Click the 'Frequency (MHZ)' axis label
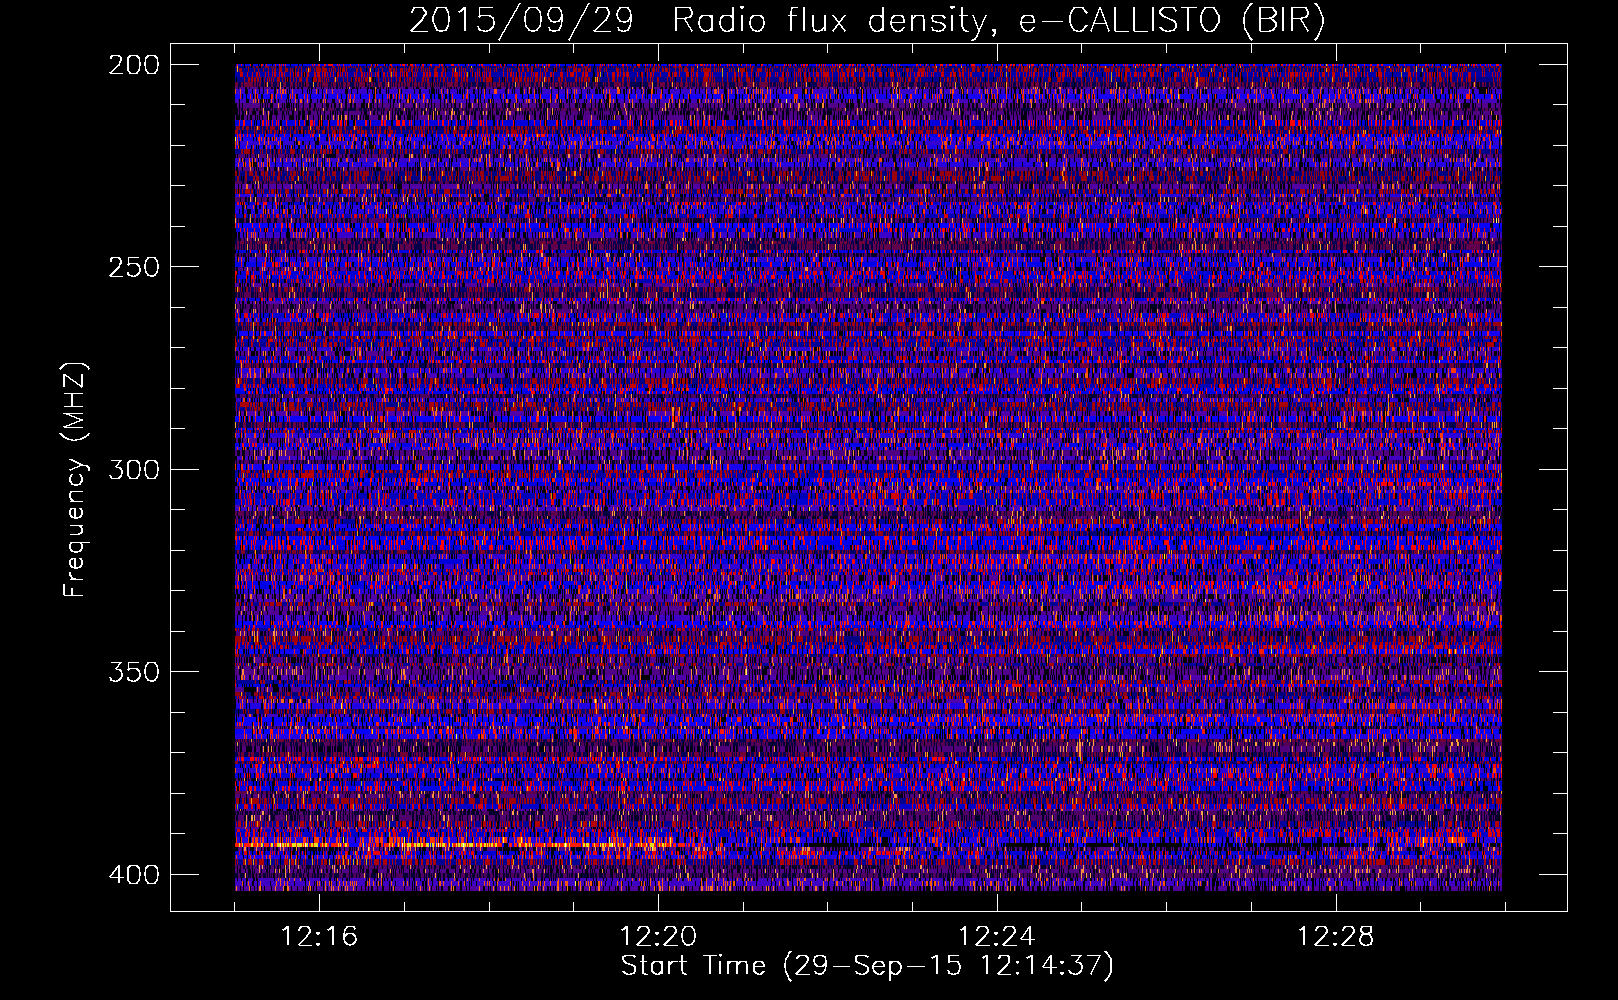This screenshot has height=1000, width=1618. click(x=75, y=480)
